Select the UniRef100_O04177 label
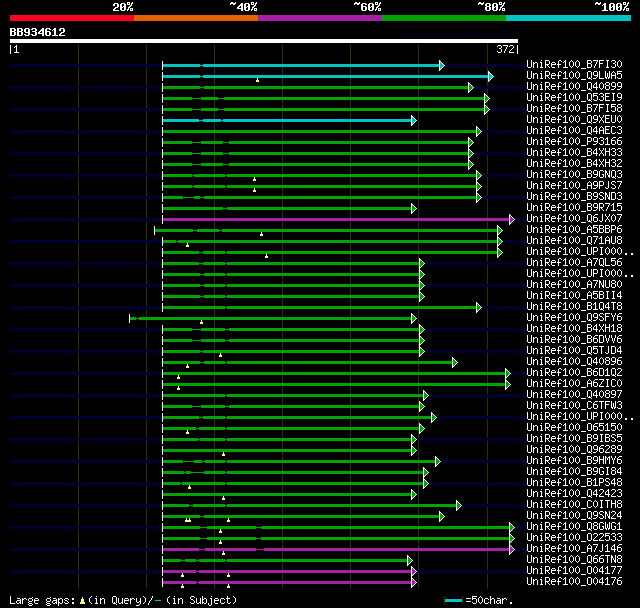 point(574,571)
